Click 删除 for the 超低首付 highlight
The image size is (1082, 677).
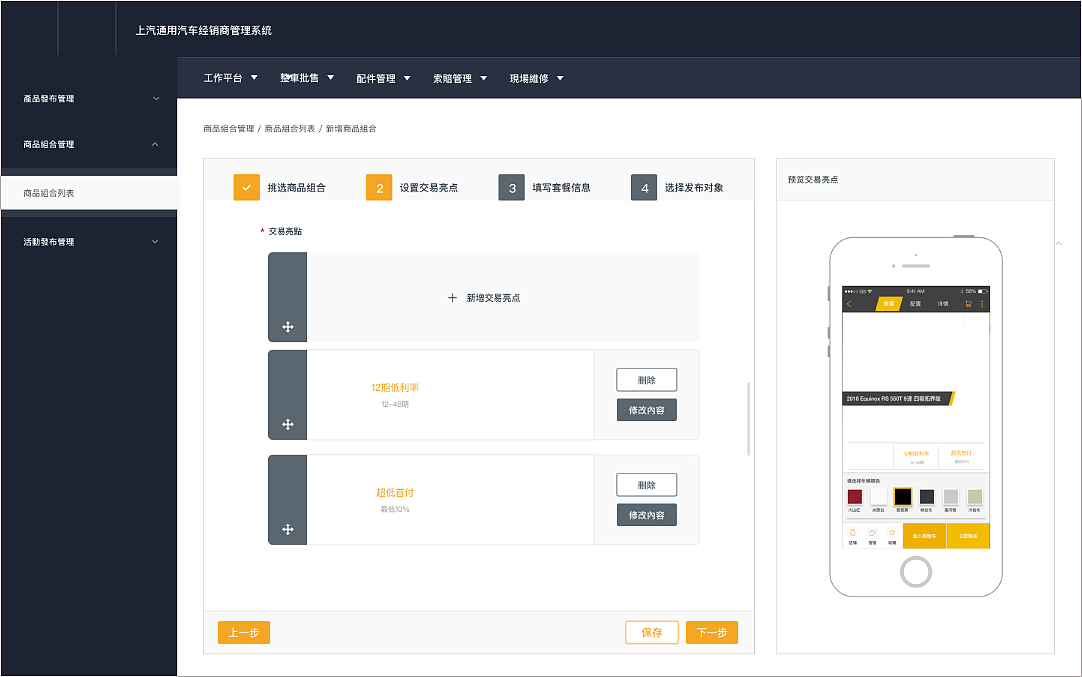[x=647, y=484]
